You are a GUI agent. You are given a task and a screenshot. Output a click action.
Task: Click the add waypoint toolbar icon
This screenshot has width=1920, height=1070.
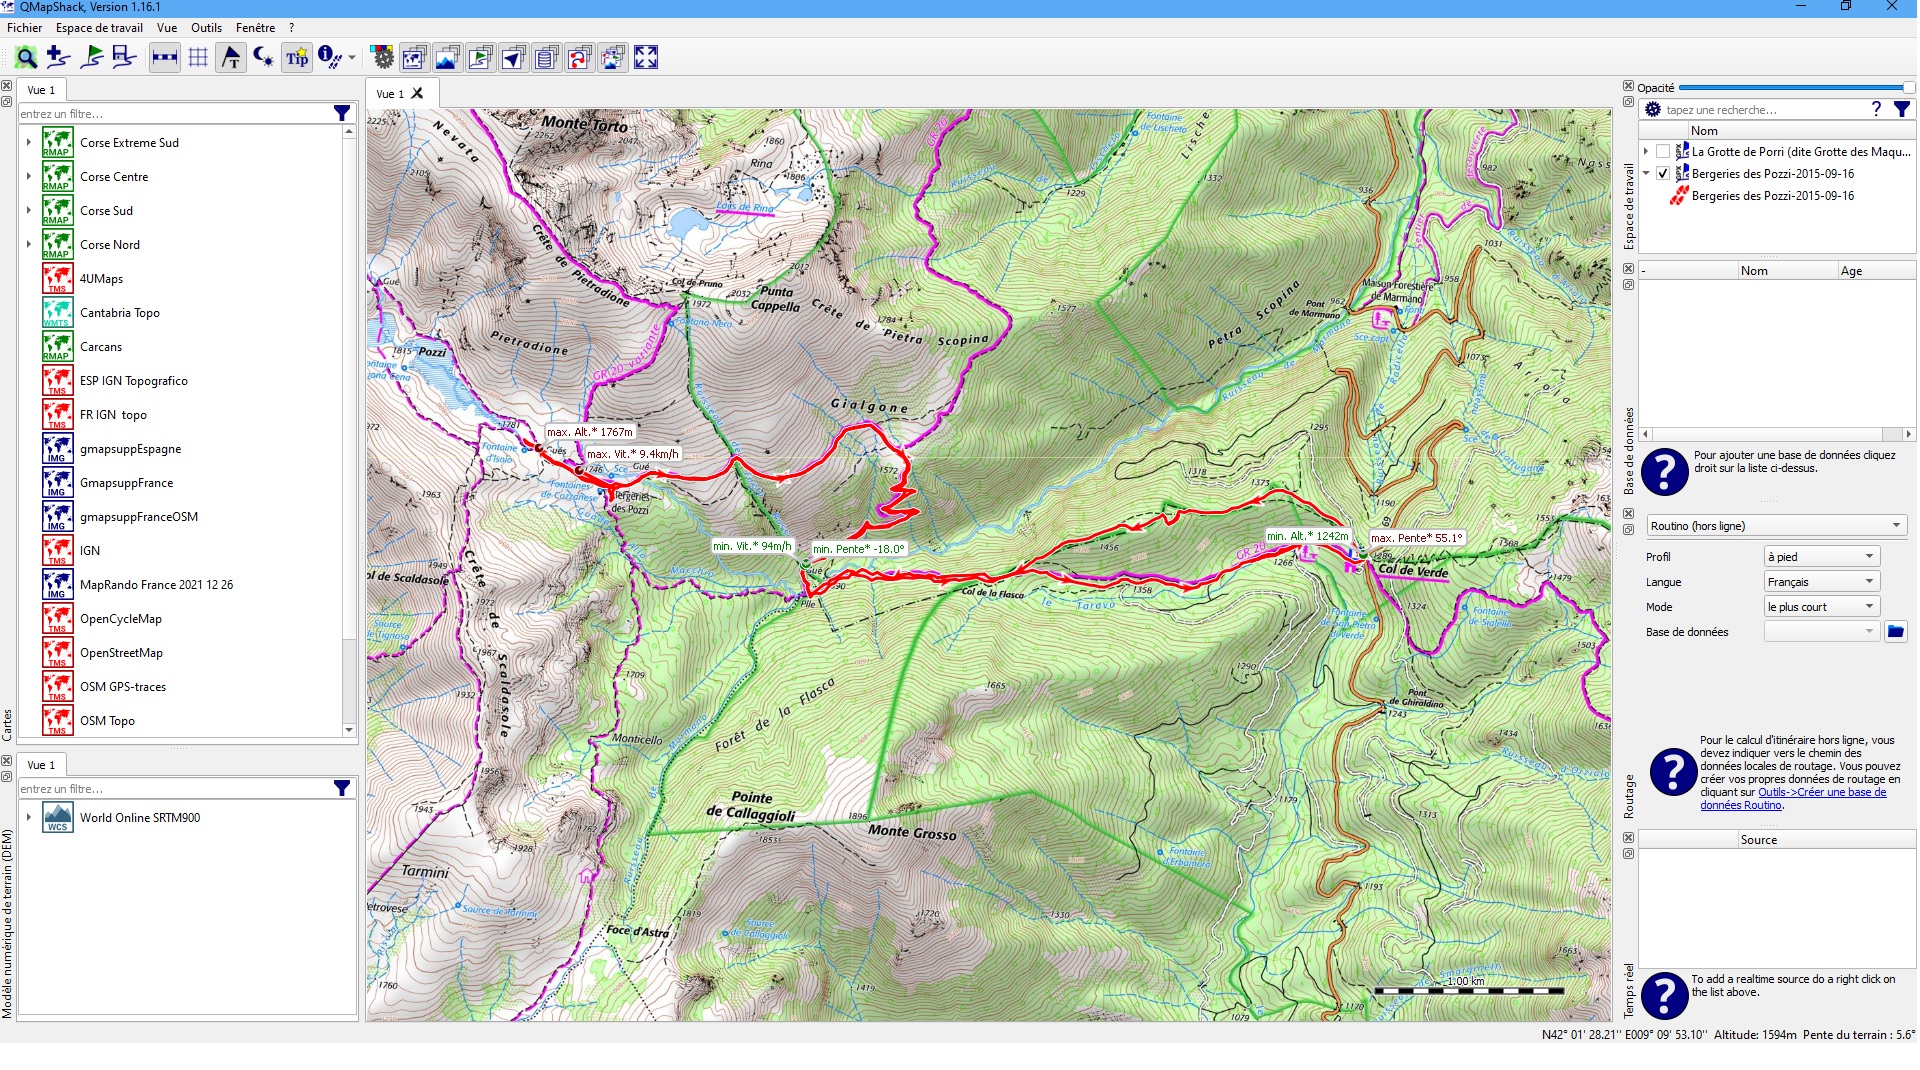pos(58,58)
